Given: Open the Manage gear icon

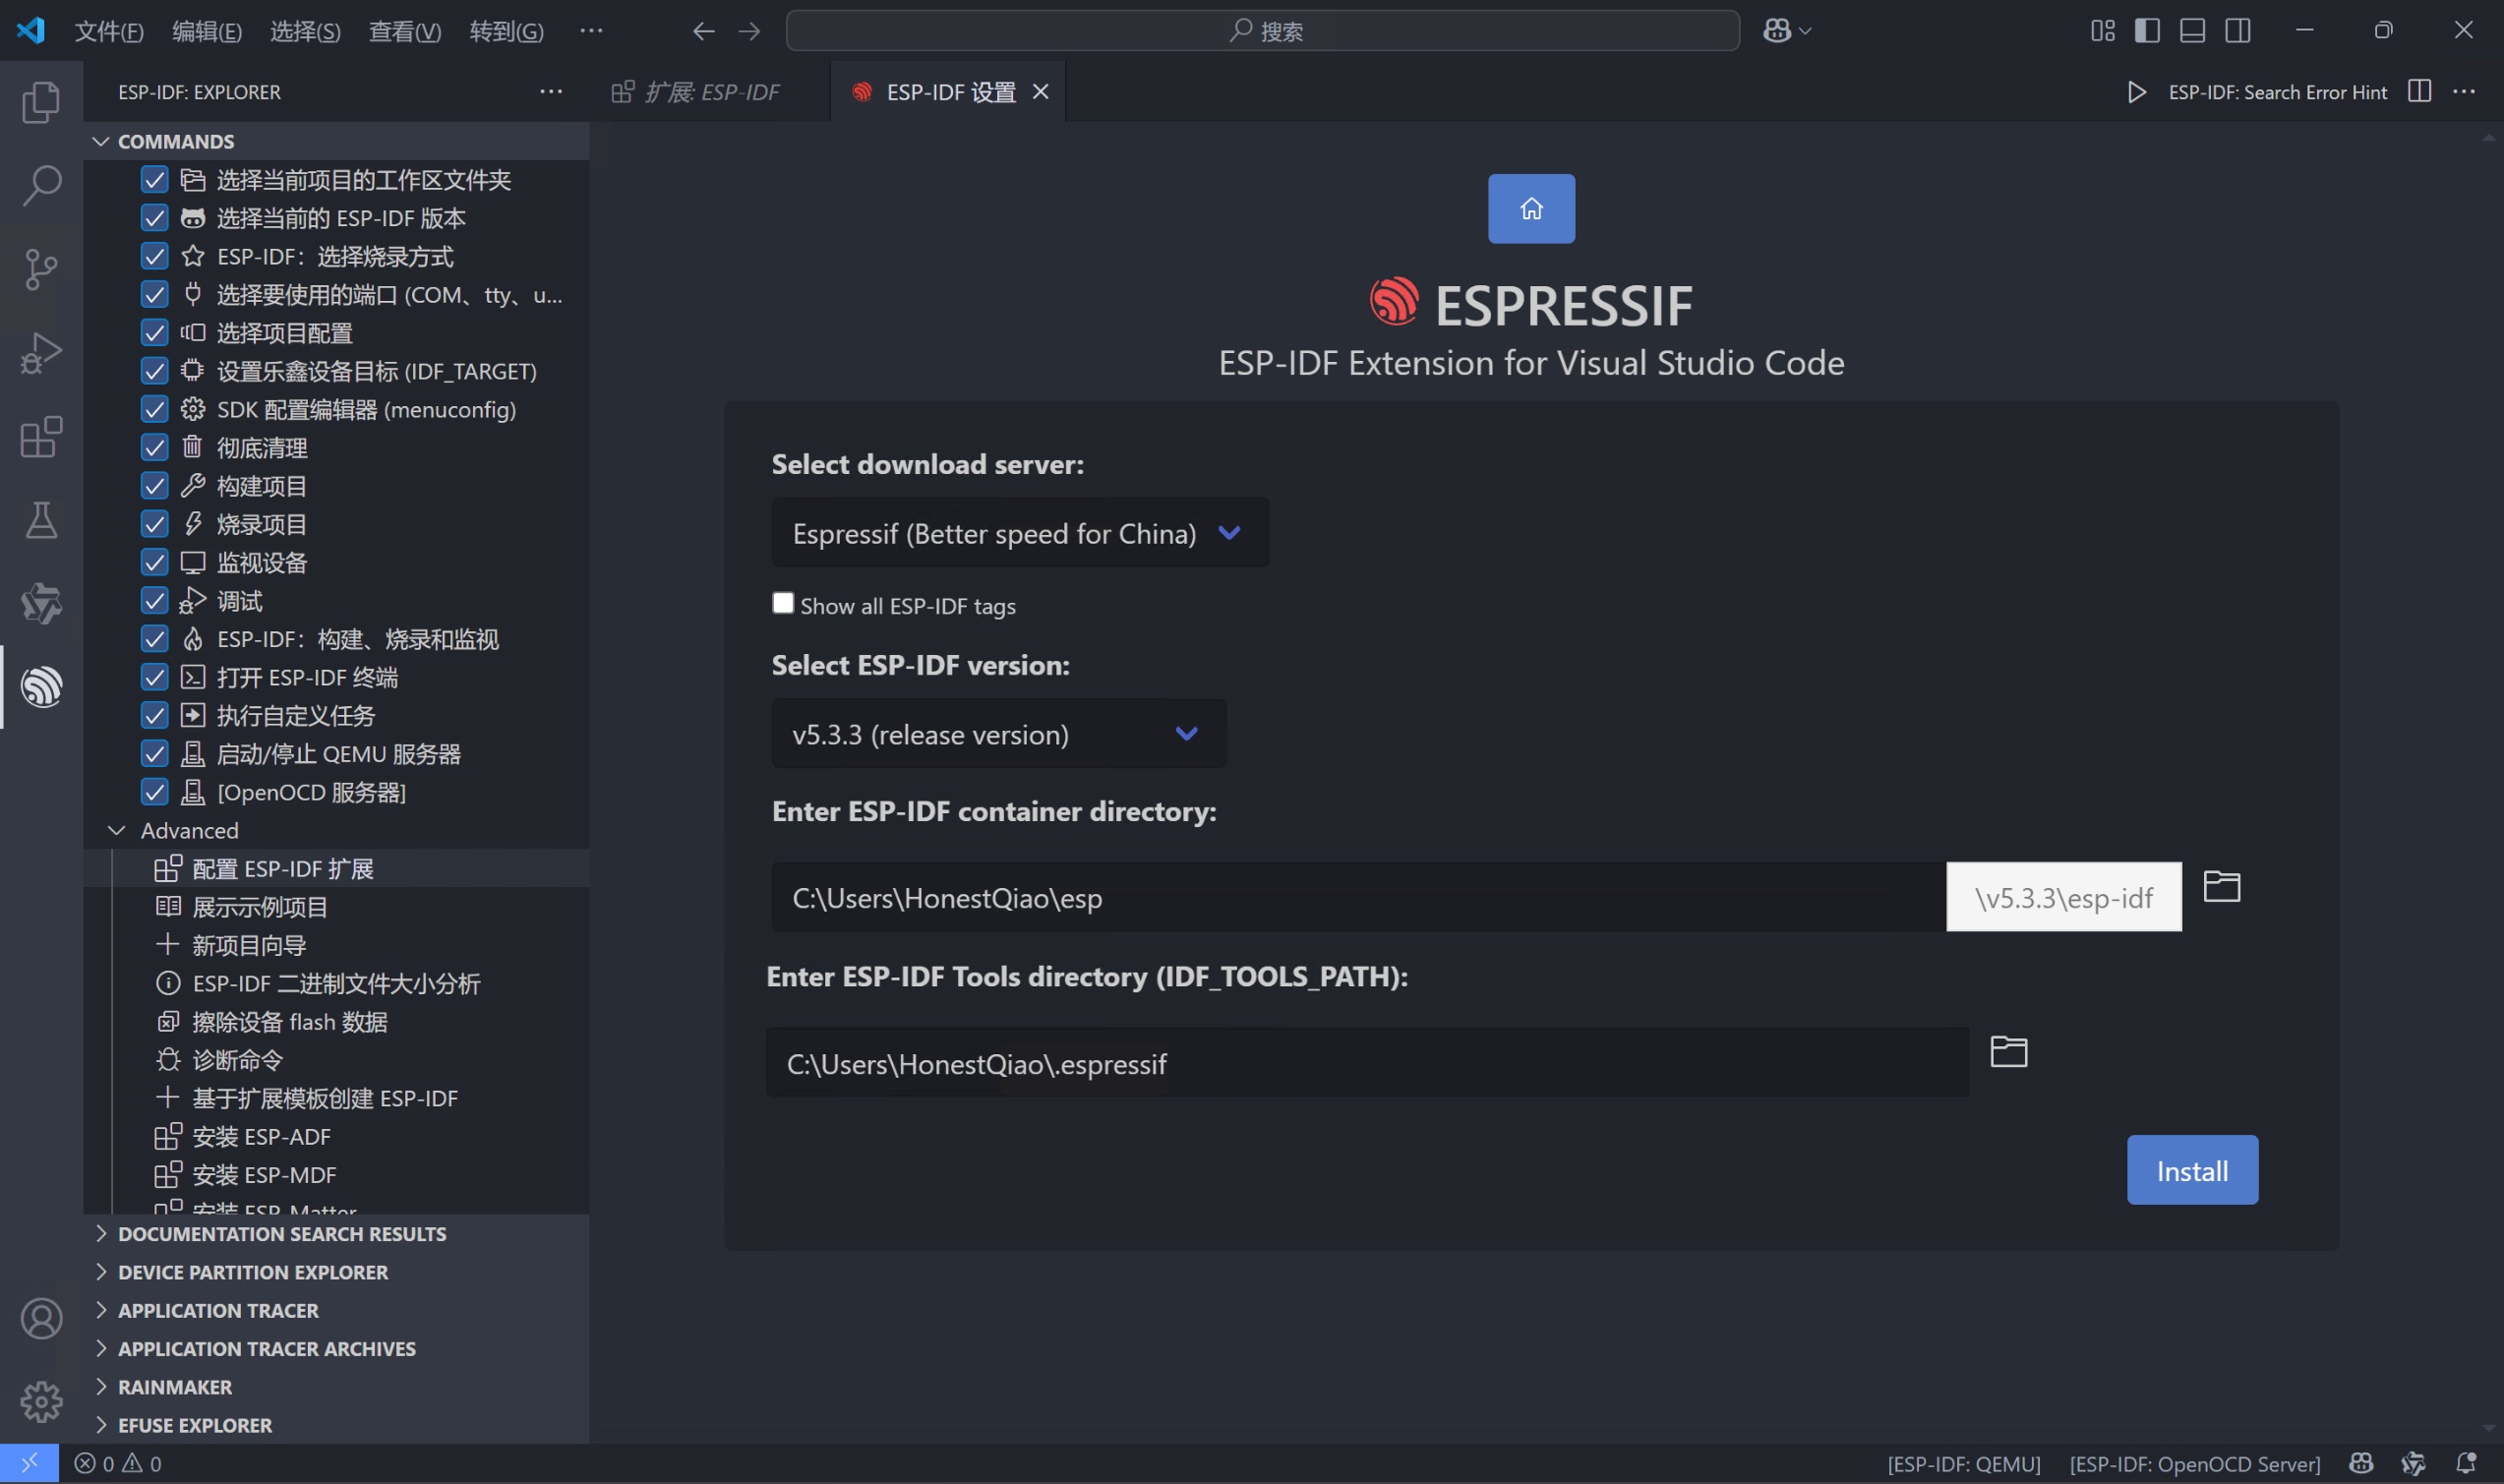Looking at the screenshot, I should point(41,1402).
